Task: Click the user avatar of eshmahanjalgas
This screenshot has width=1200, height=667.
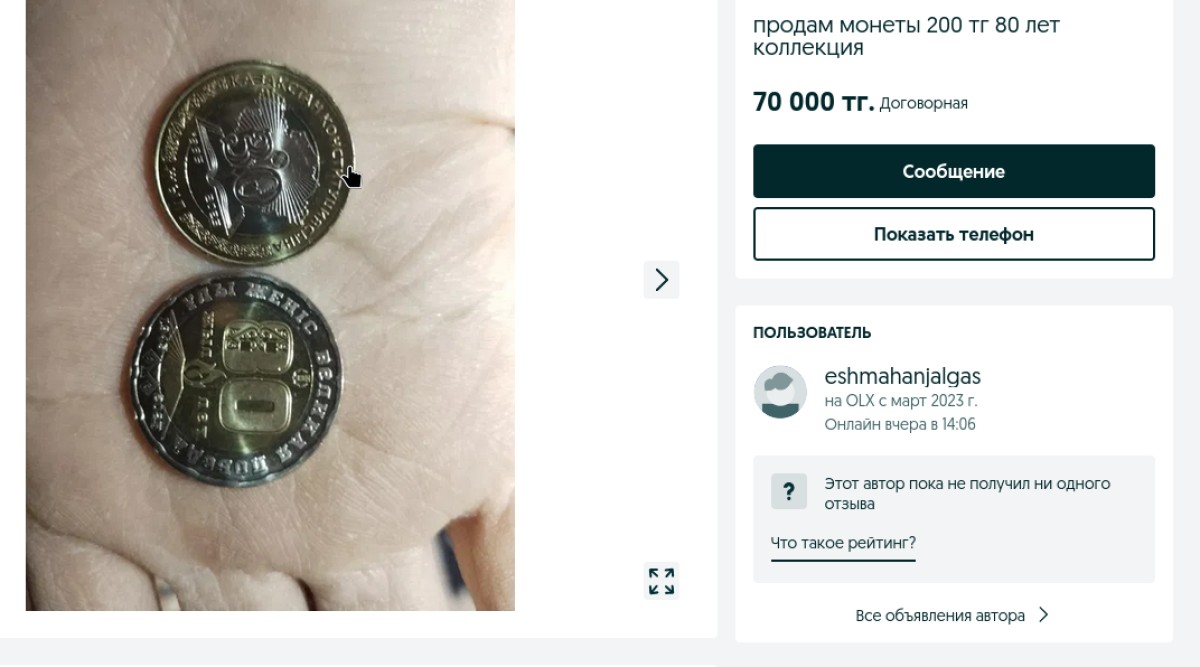Action: point(780,392)
